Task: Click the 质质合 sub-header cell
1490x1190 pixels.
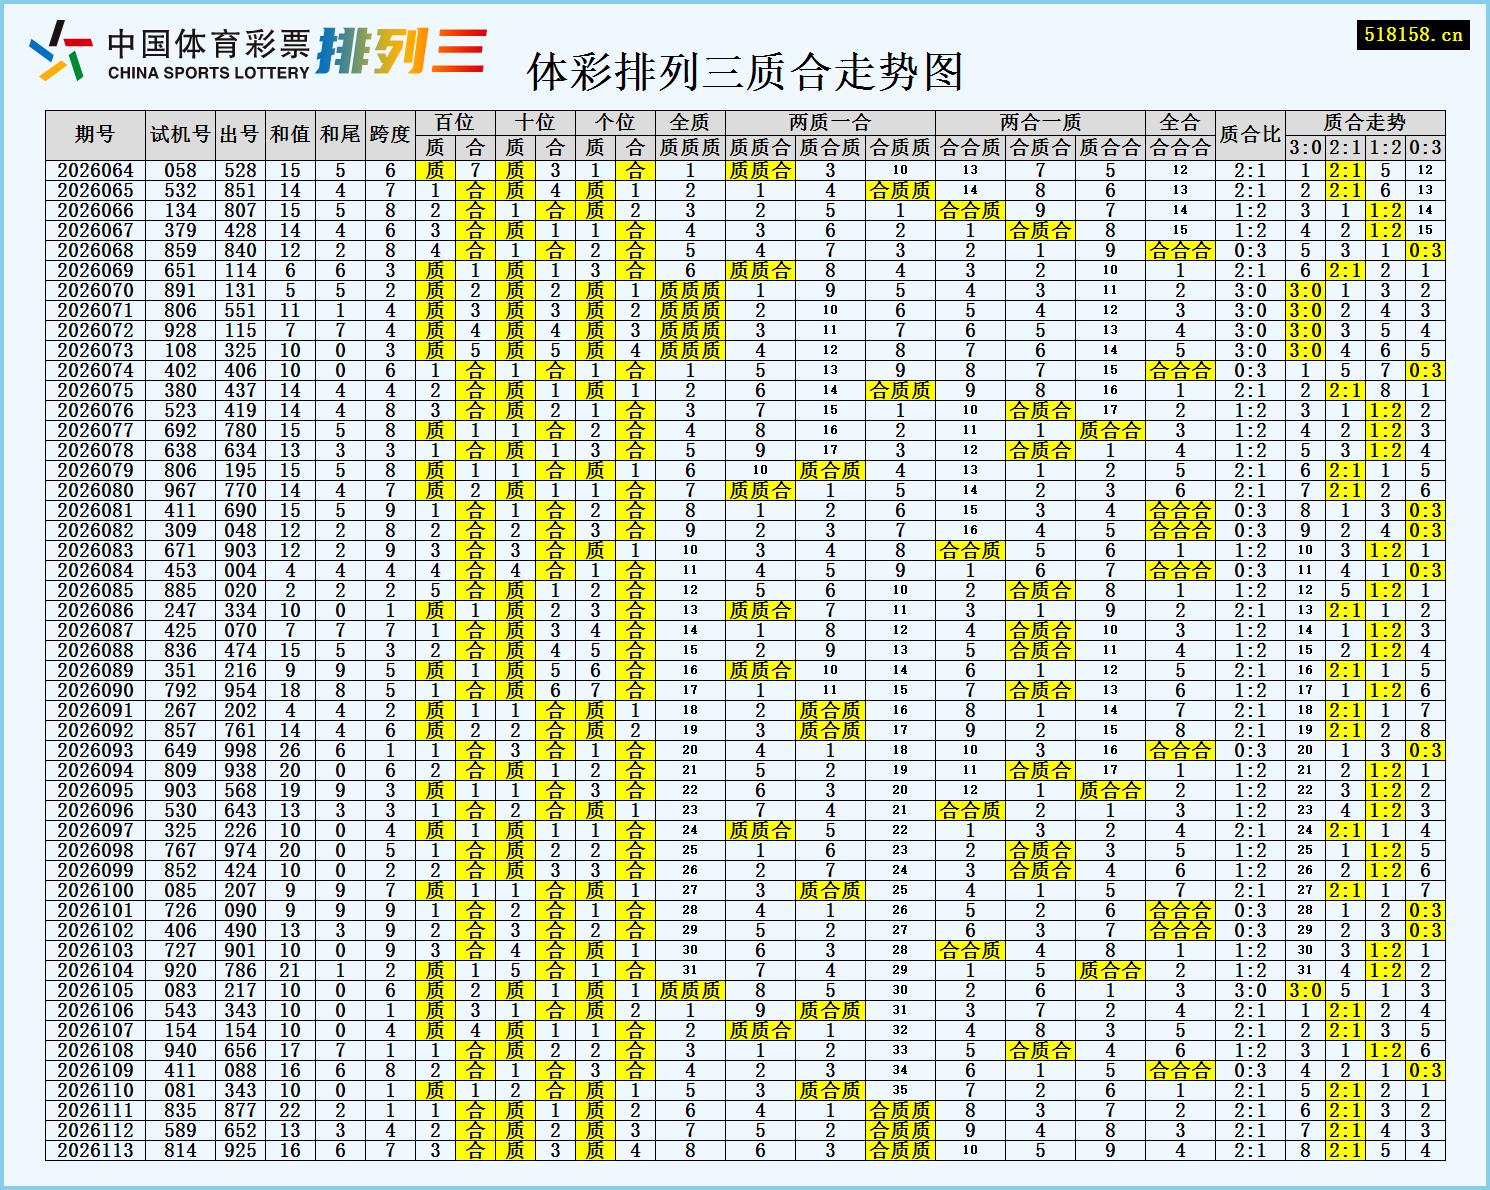Action: coord(760,147)
